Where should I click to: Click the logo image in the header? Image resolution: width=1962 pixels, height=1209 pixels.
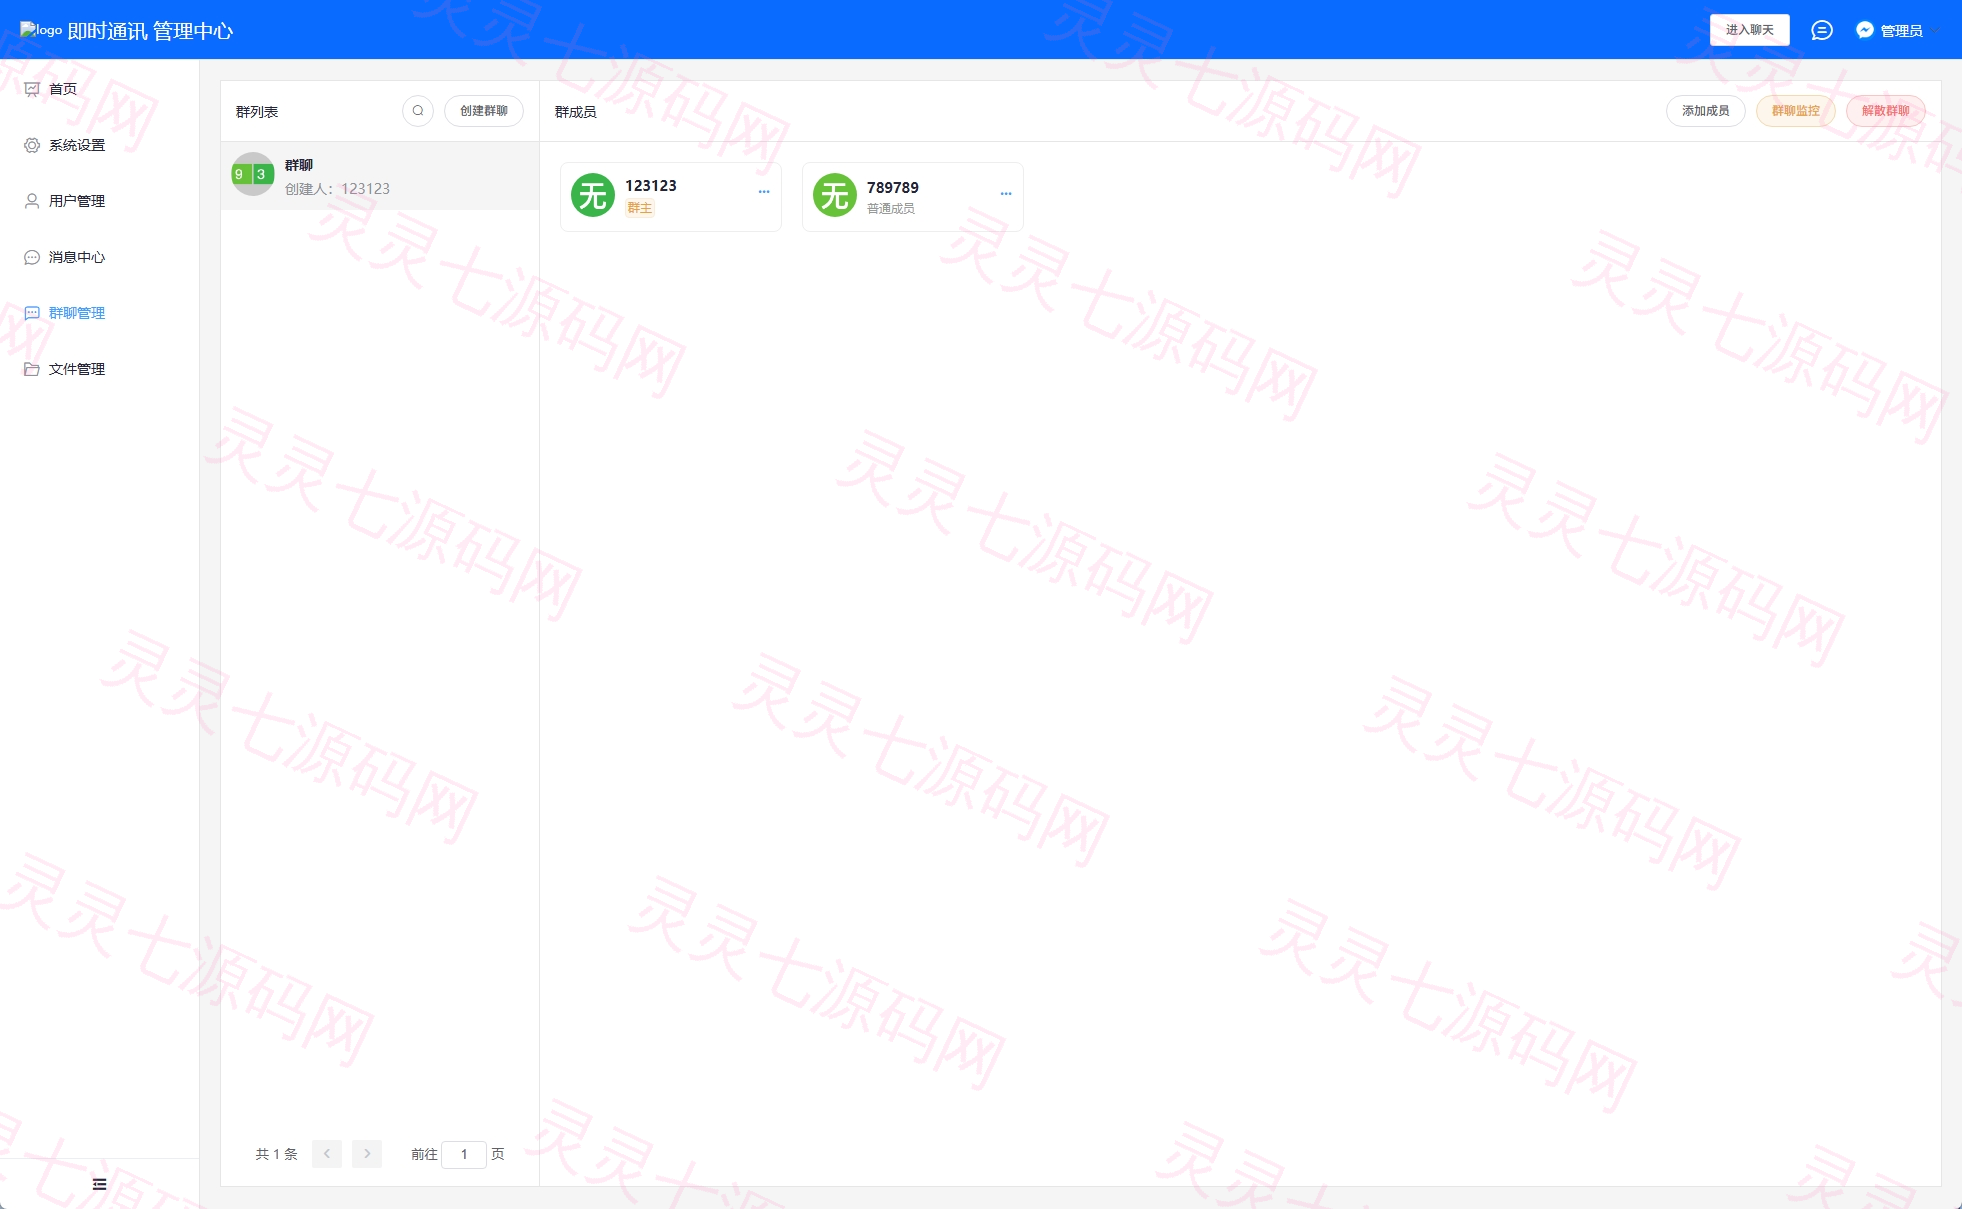[41, 30]
